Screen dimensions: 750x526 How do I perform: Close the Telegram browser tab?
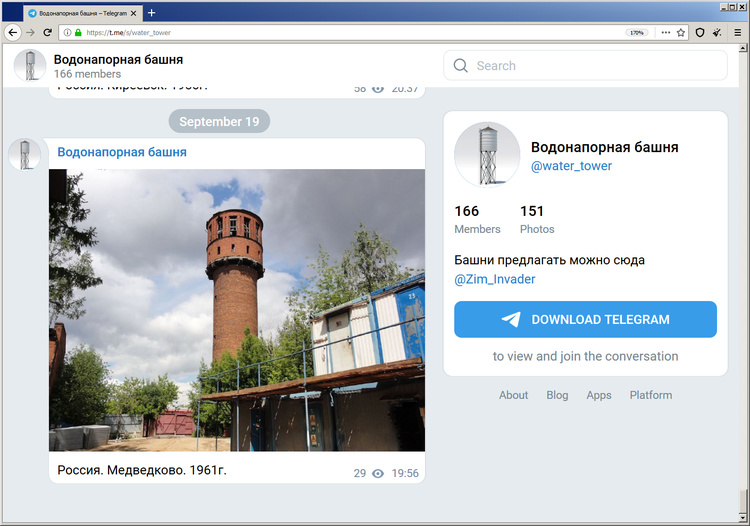pos(133,13)
